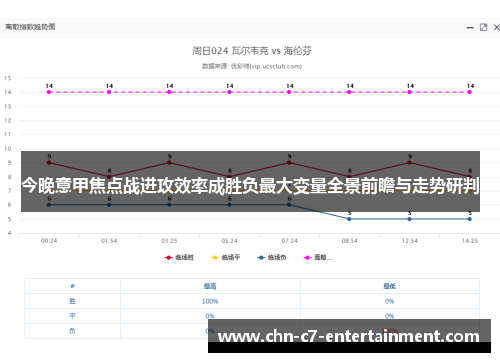The height and width of the screenshot is (362, 500).
Task: Toggle the 临场负 legend series
Action: (272, 257)
